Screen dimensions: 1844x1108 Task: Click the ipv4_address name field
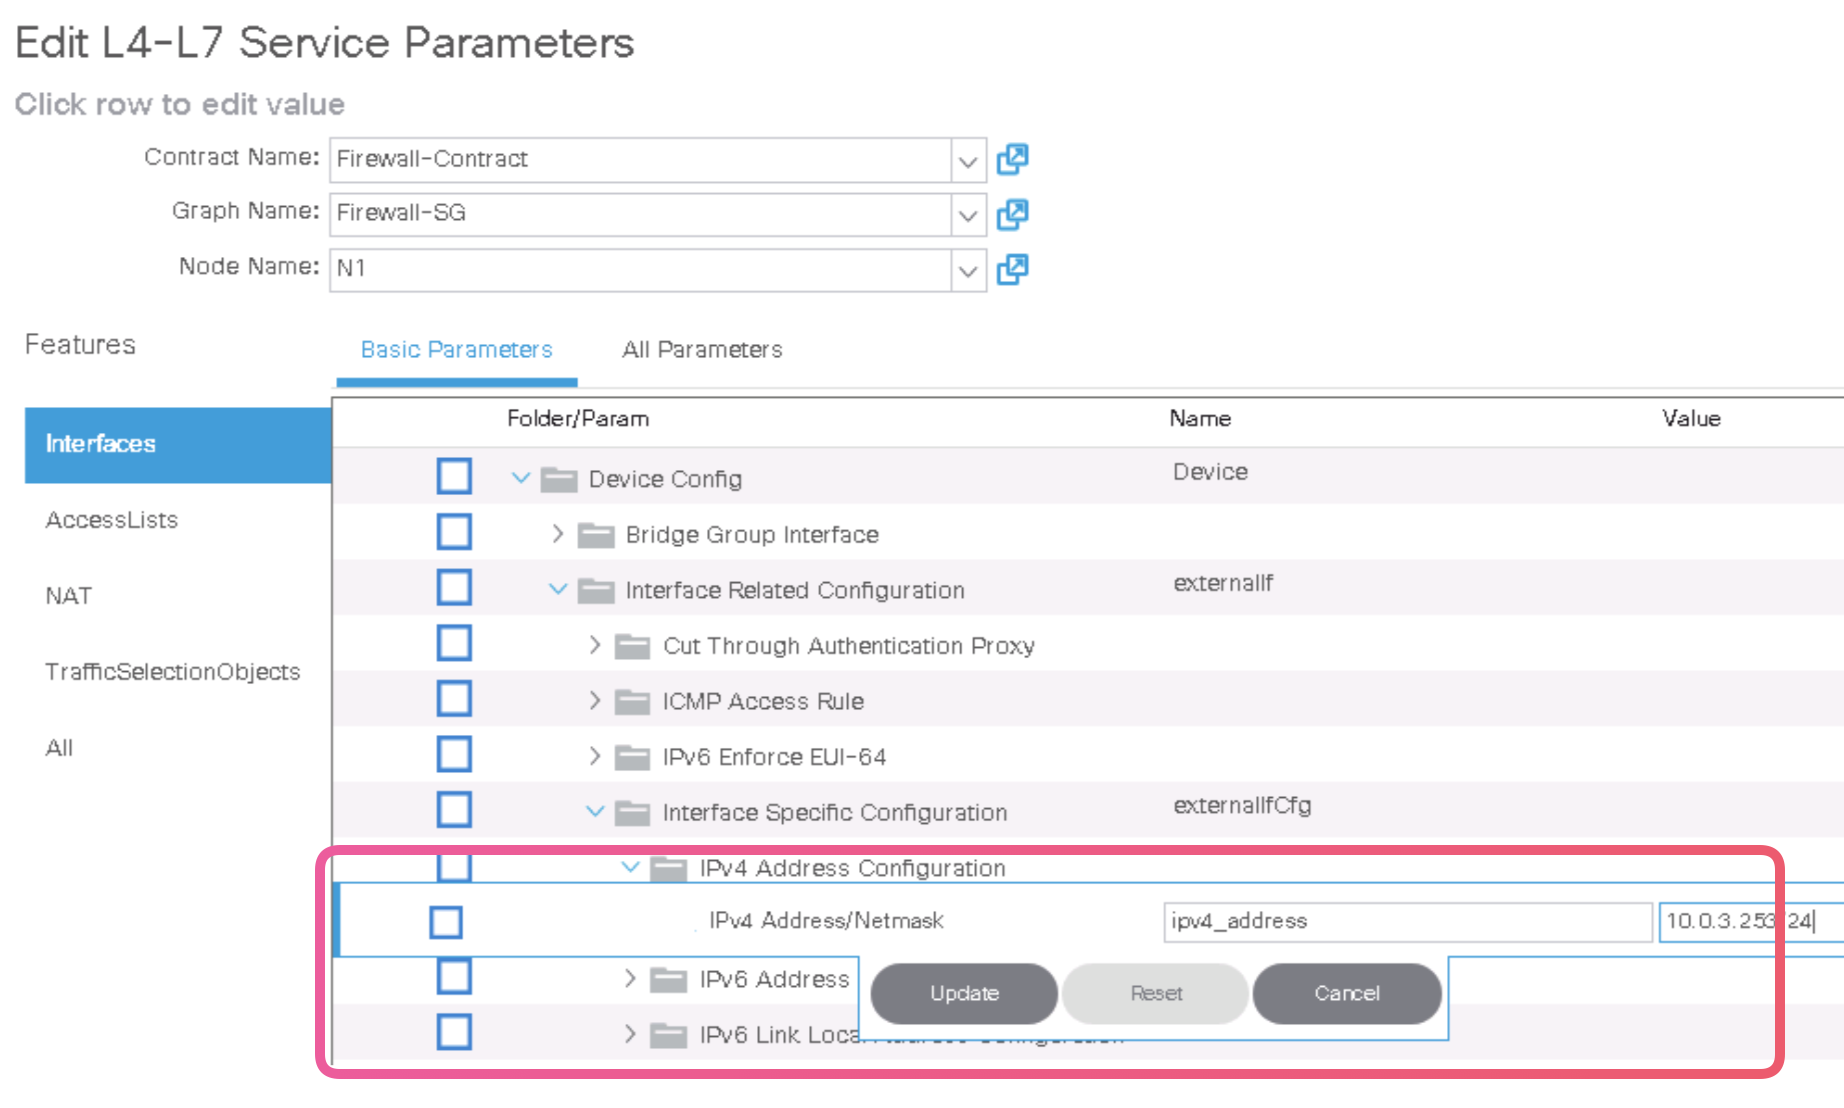[1406, 921]
